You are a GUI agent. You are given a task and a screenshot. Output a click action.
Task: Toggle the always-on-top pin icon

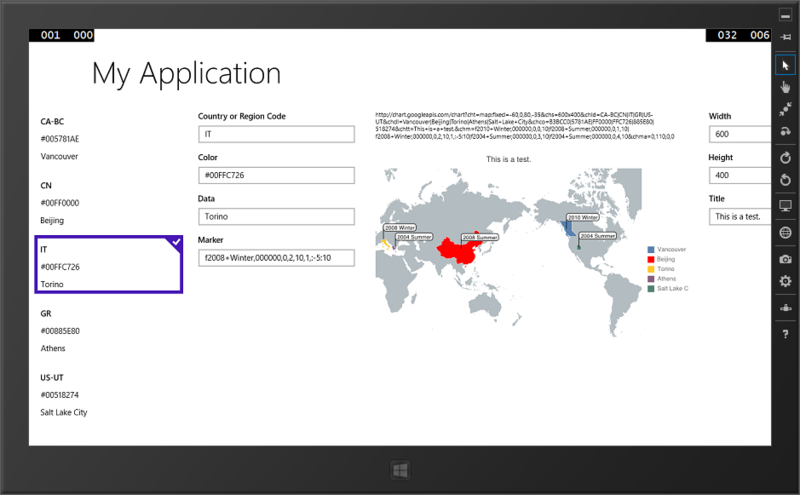click(785, 37)
